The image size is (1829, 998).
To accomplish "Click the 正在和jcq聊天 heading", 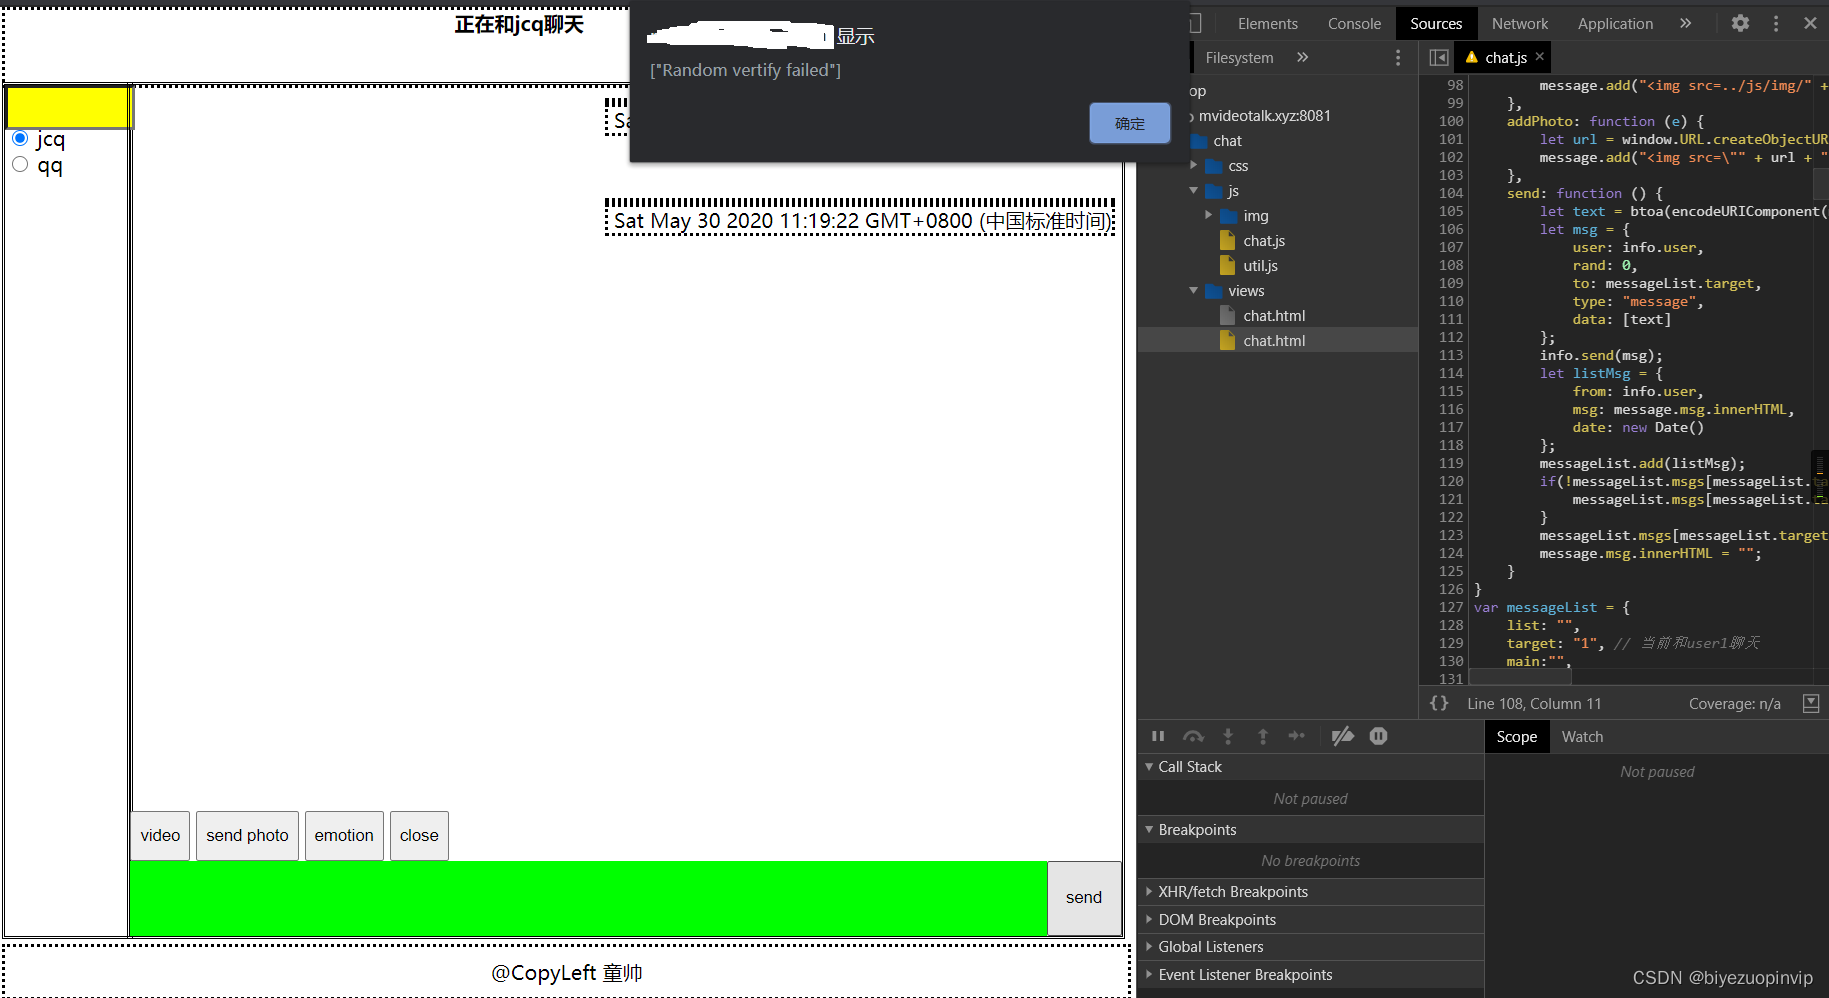I will point(519,25).
